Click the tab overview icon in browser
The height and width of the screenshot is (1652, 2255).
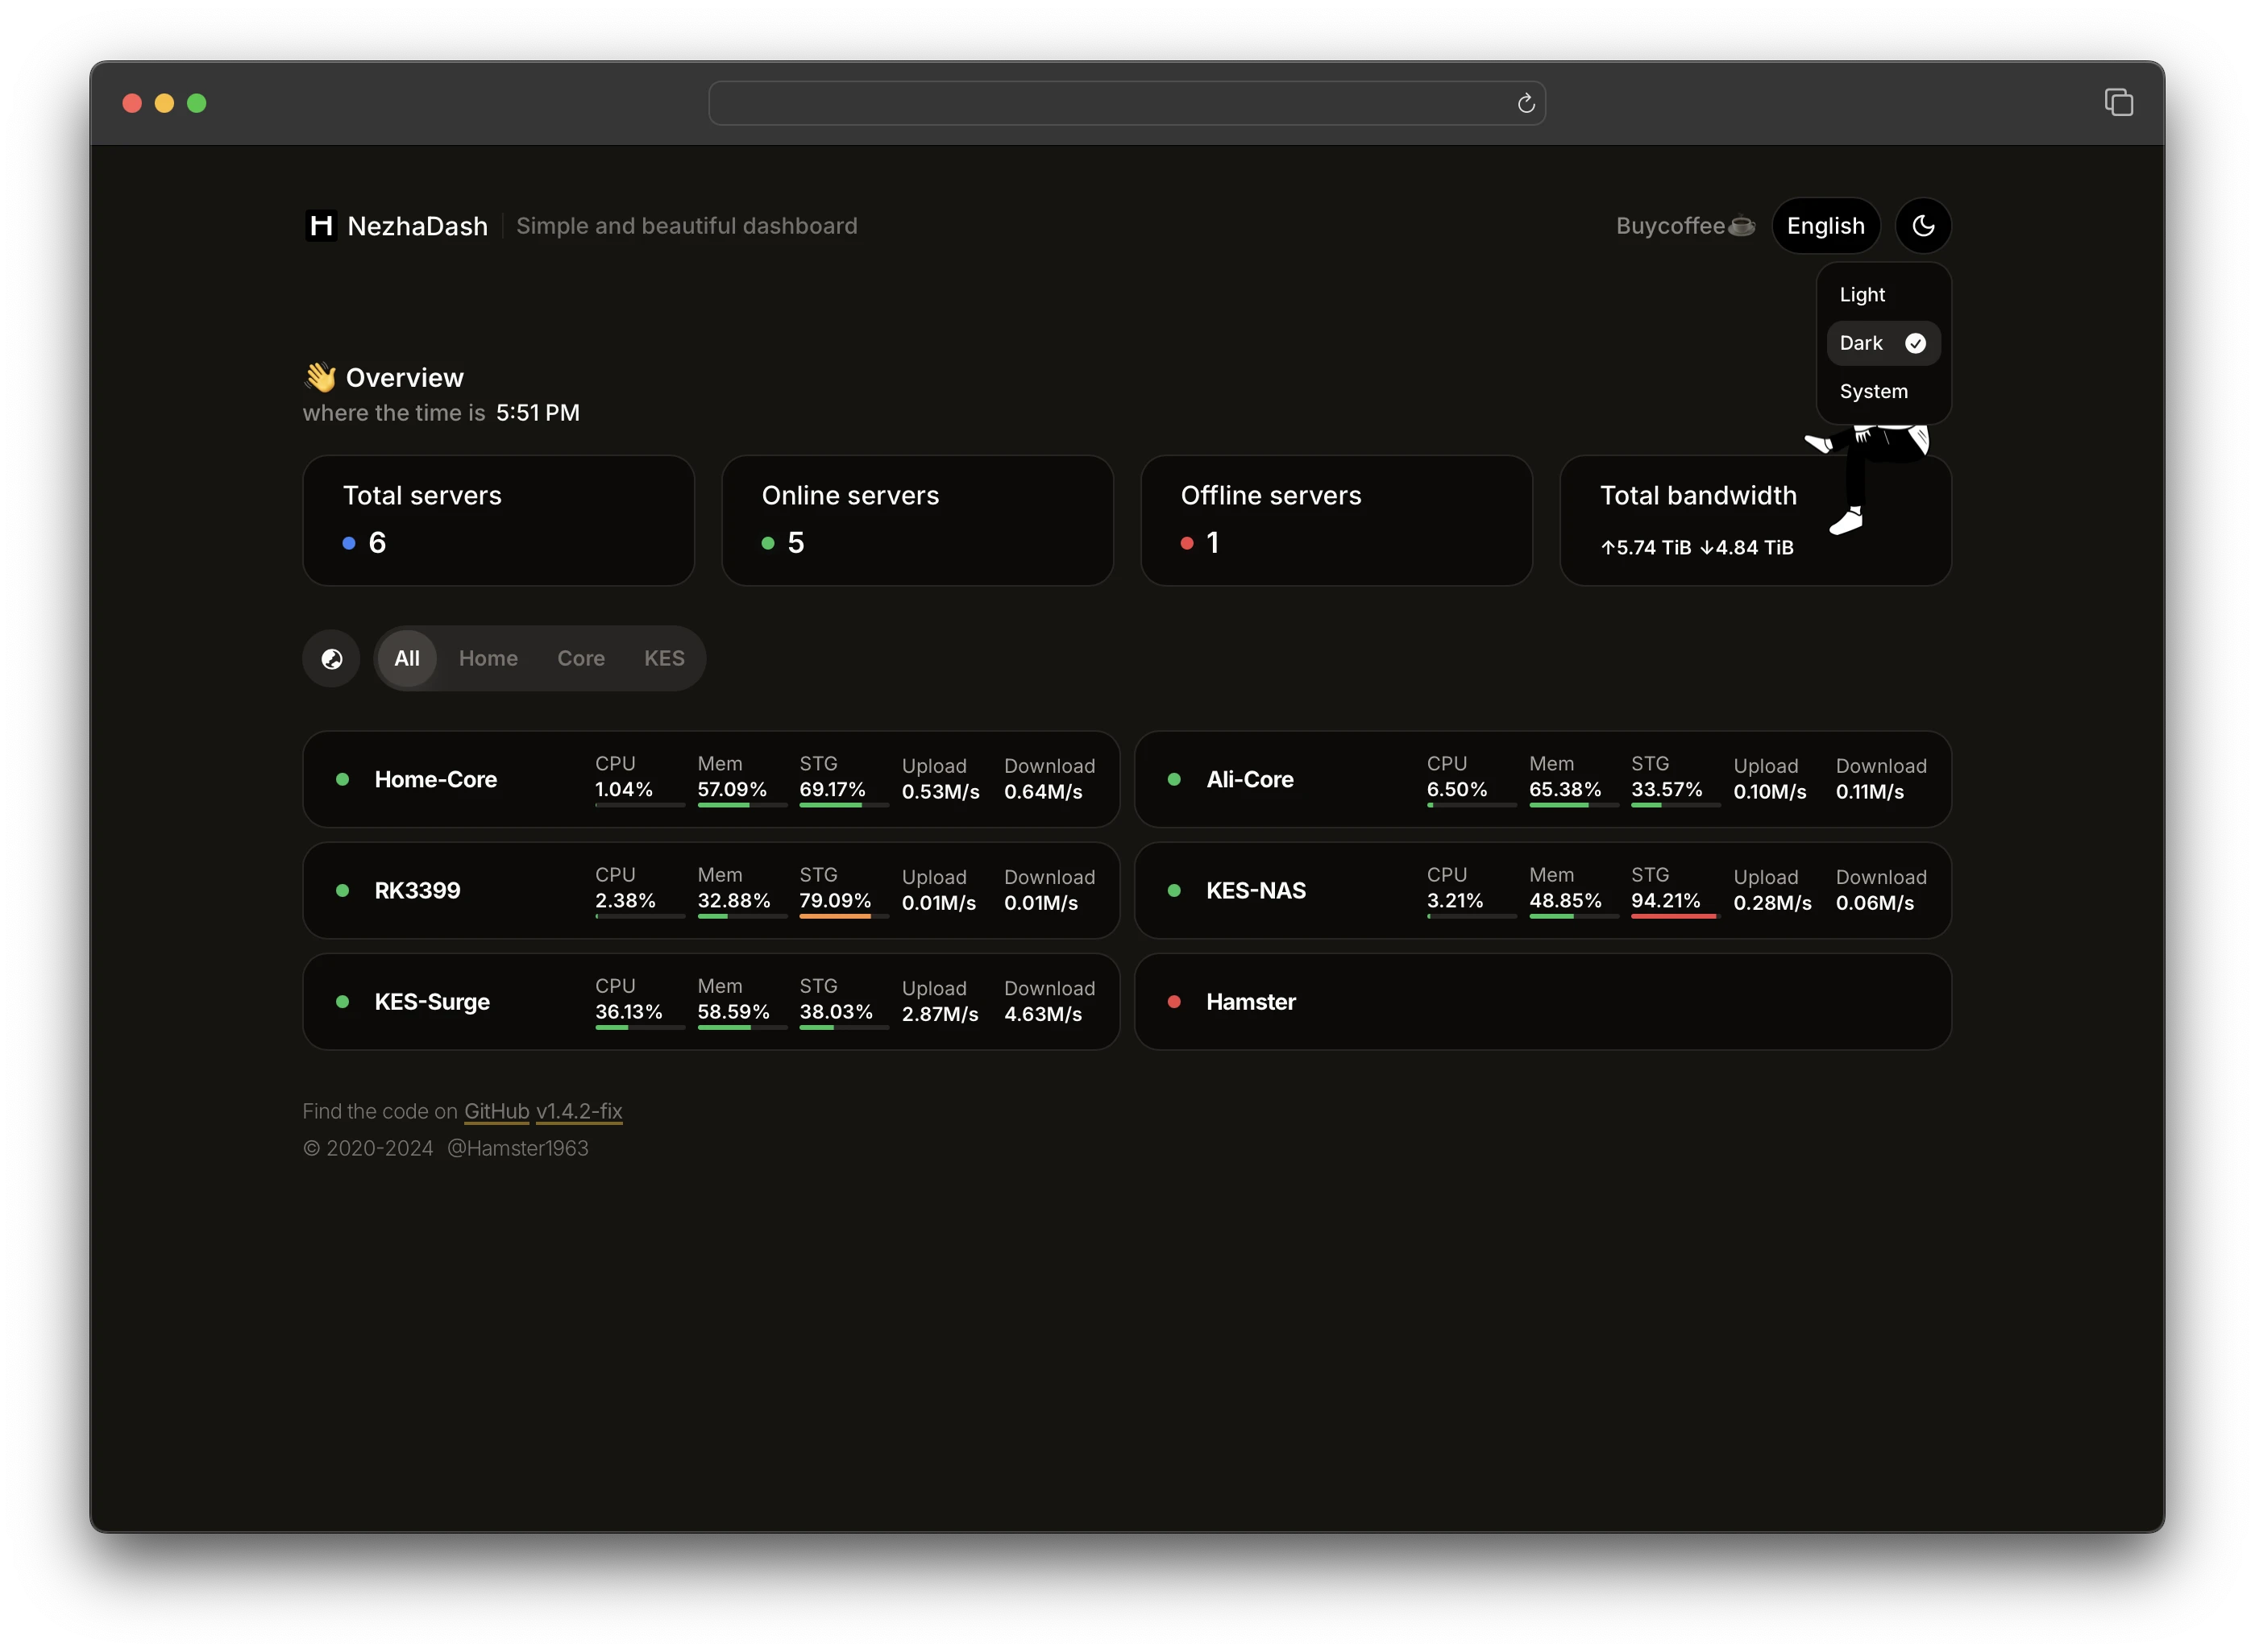pos(2118,103)
